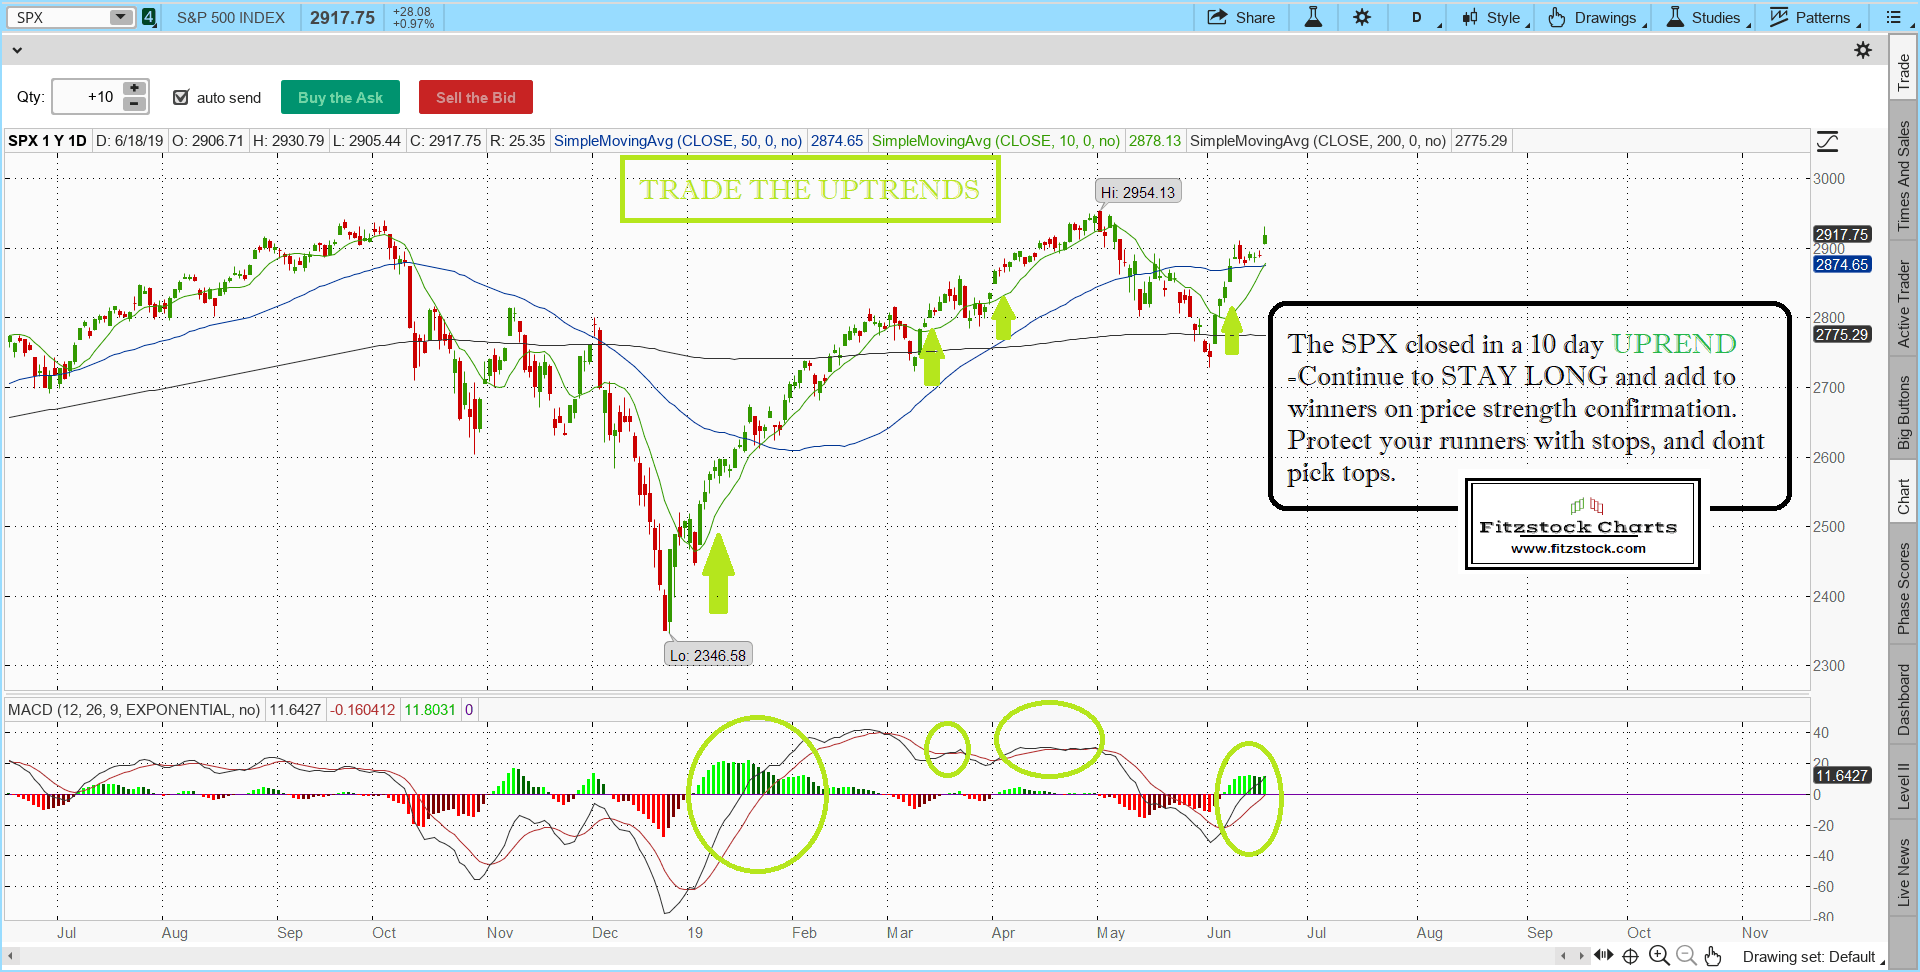Expand the Studies dropdown menu

pos(1708,17)
